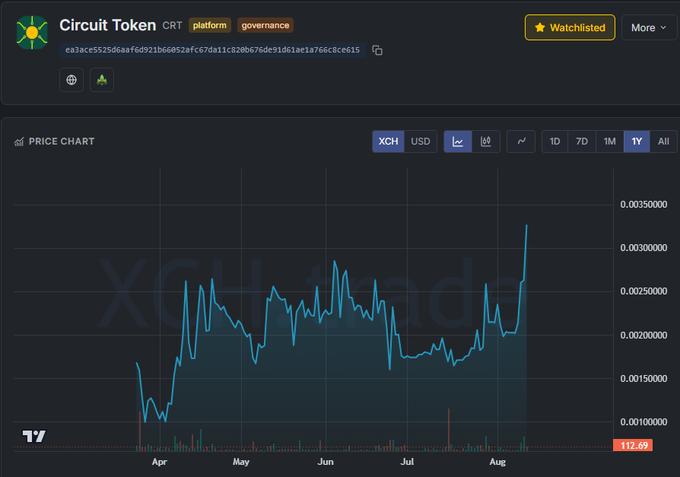Click the TradingView logo on the chart
This screenshot has height=477, width=680.
[34, 436]
